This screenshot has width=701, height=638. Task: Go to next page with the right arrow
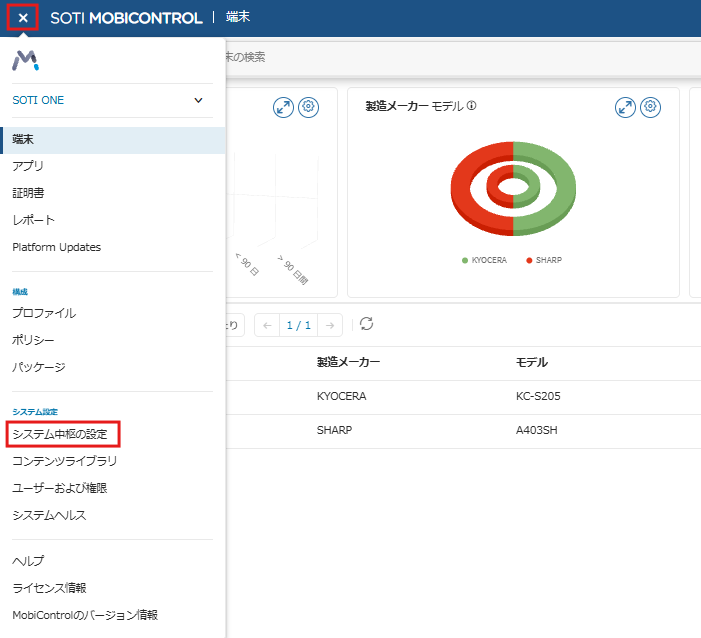click(x=330, y=325)
